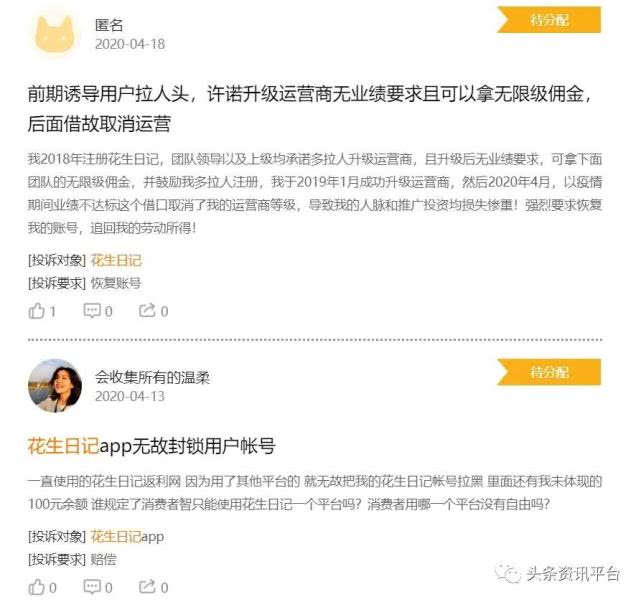Open profile photo of 会收集所有的温柔

pos(55,385)
